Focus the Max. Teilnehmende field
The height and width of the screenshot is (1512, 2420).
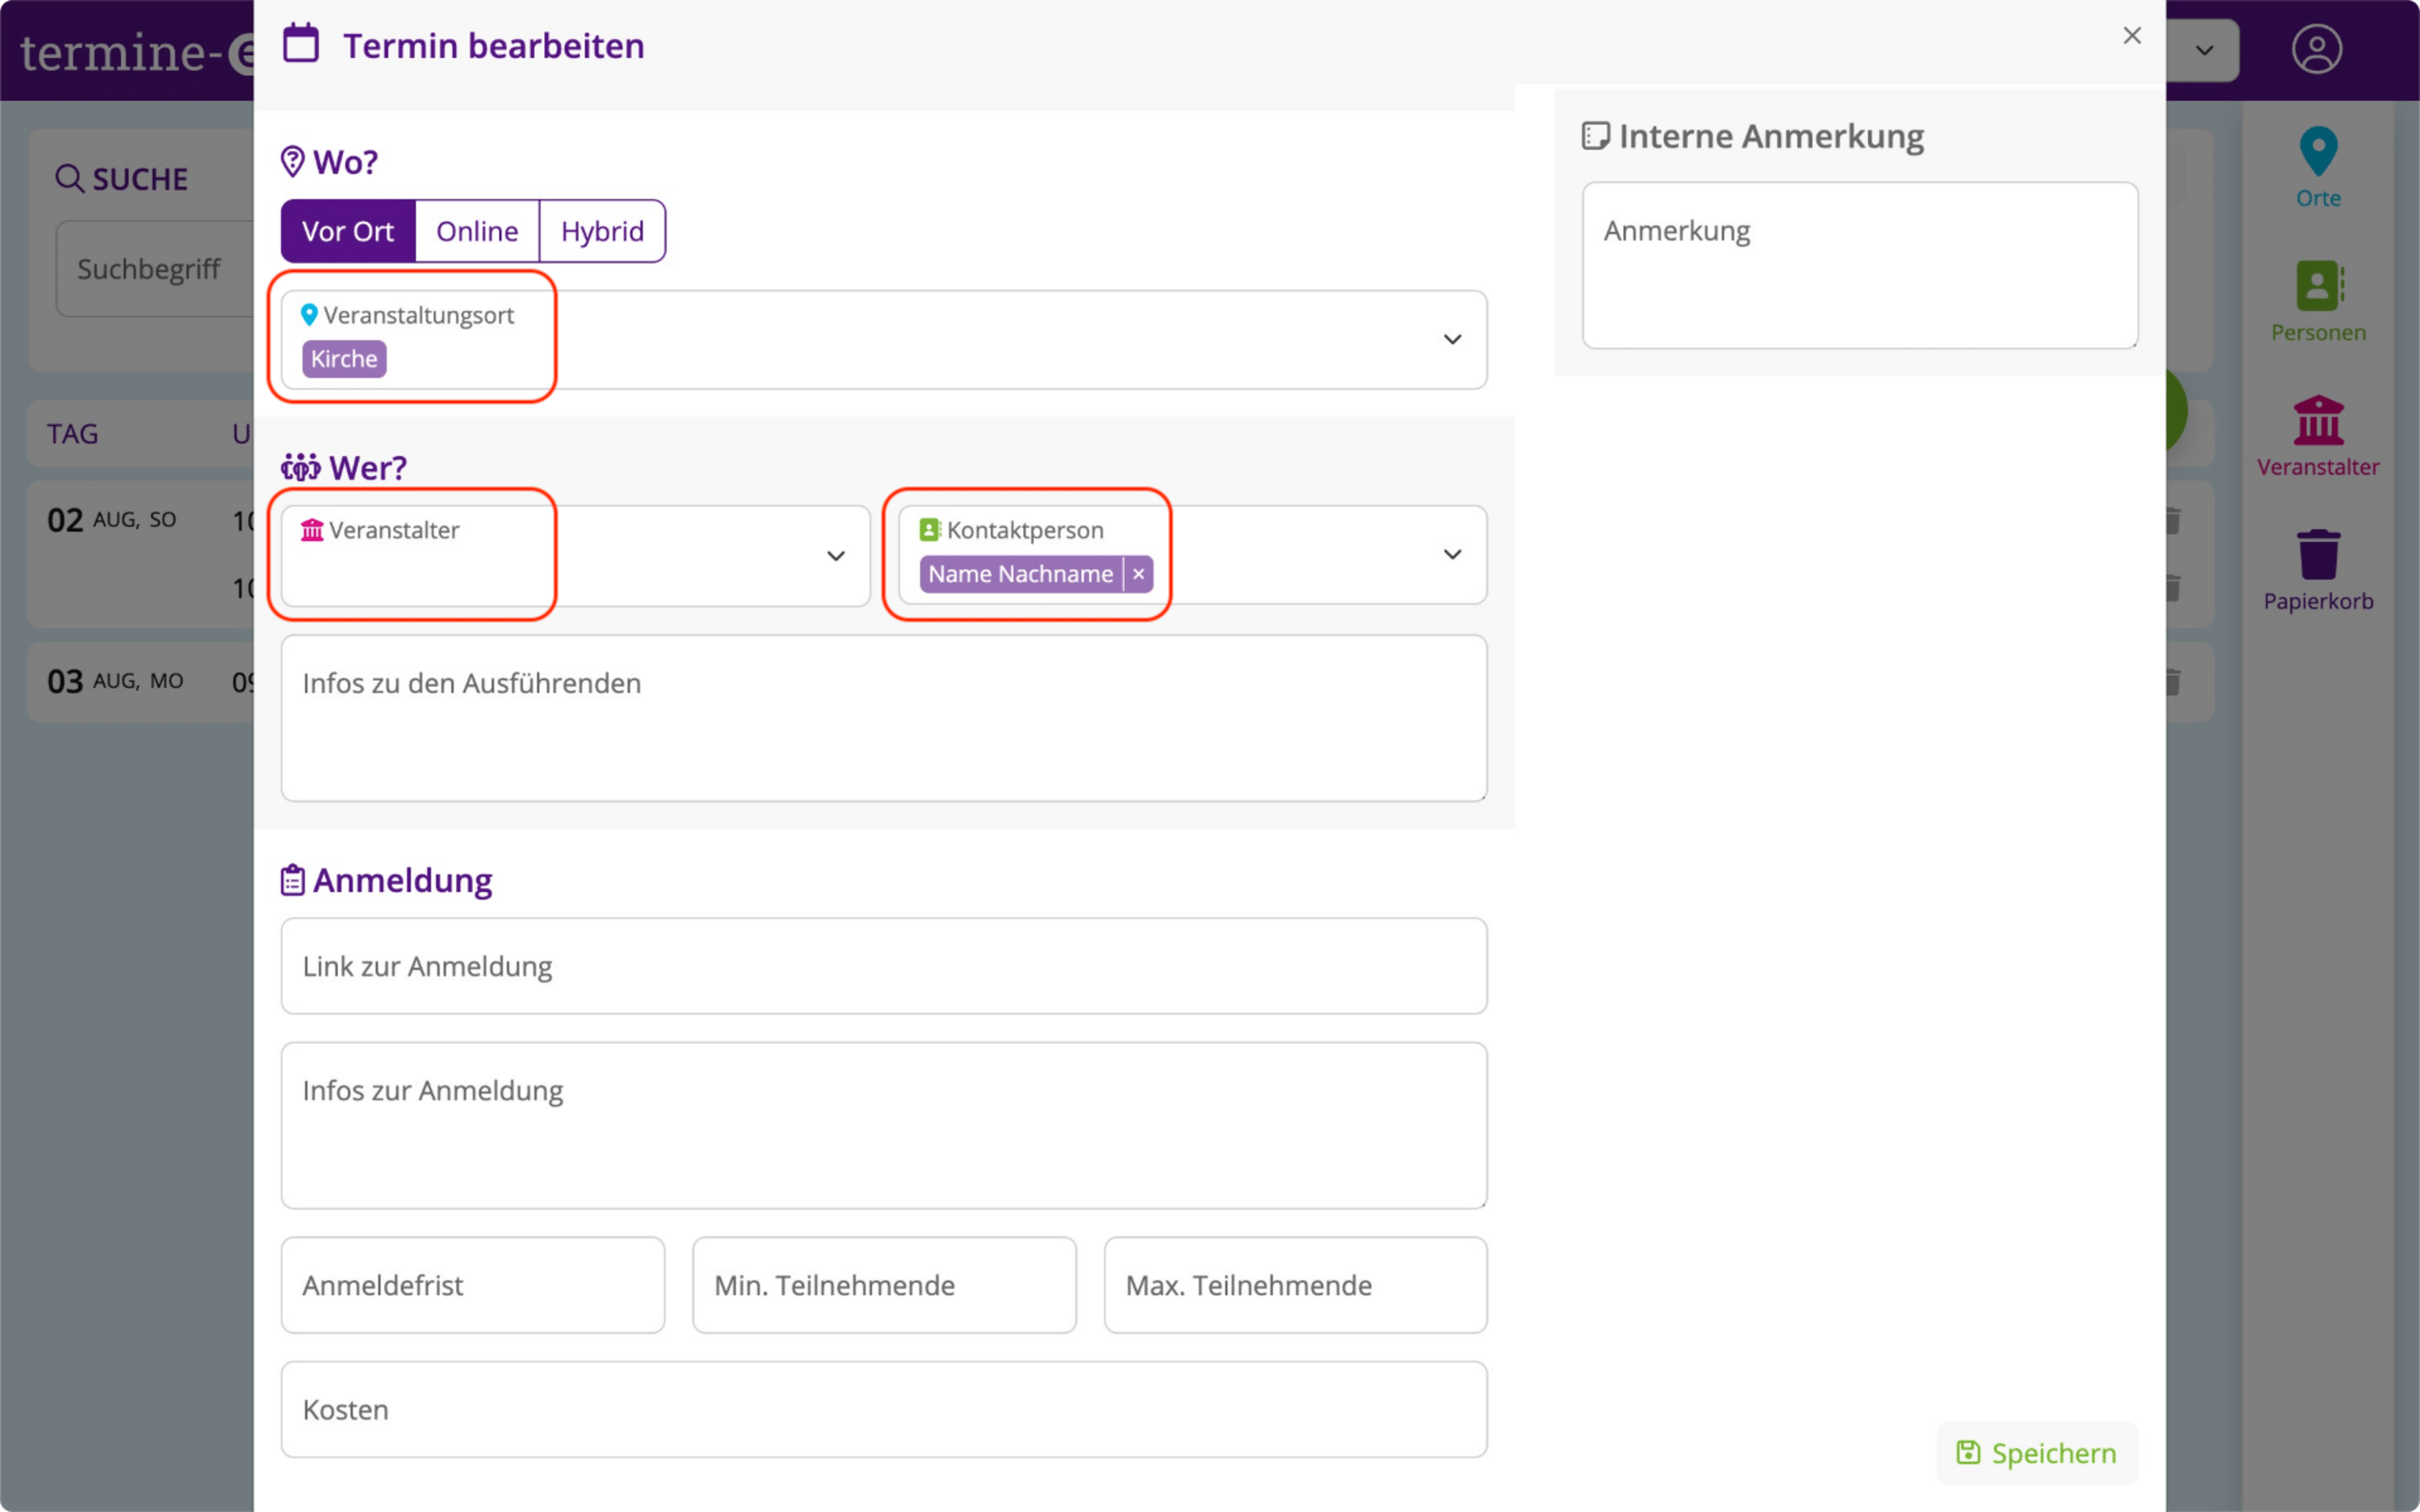(x=1296, y=1285)
